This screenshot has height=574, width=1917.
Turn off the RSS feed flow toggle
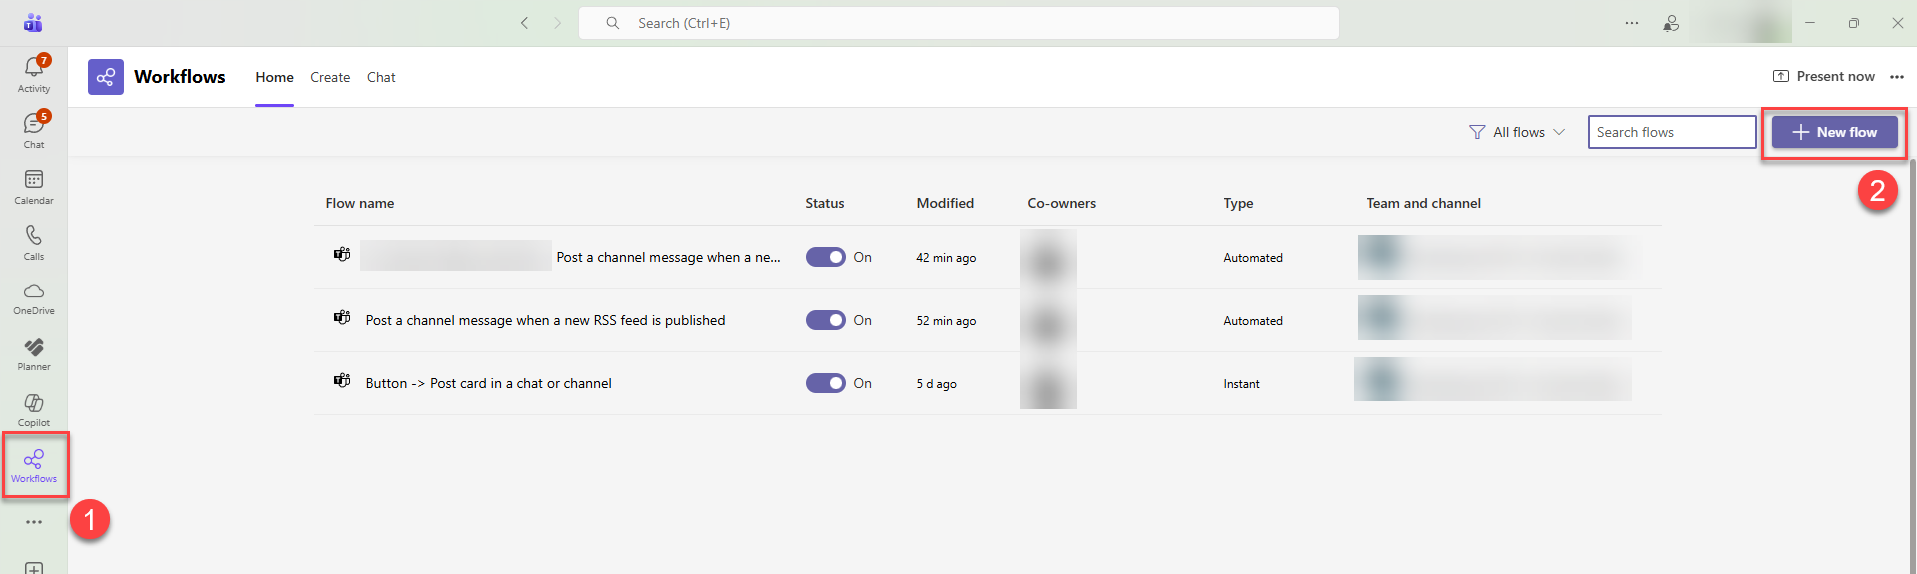pos(825,320)
